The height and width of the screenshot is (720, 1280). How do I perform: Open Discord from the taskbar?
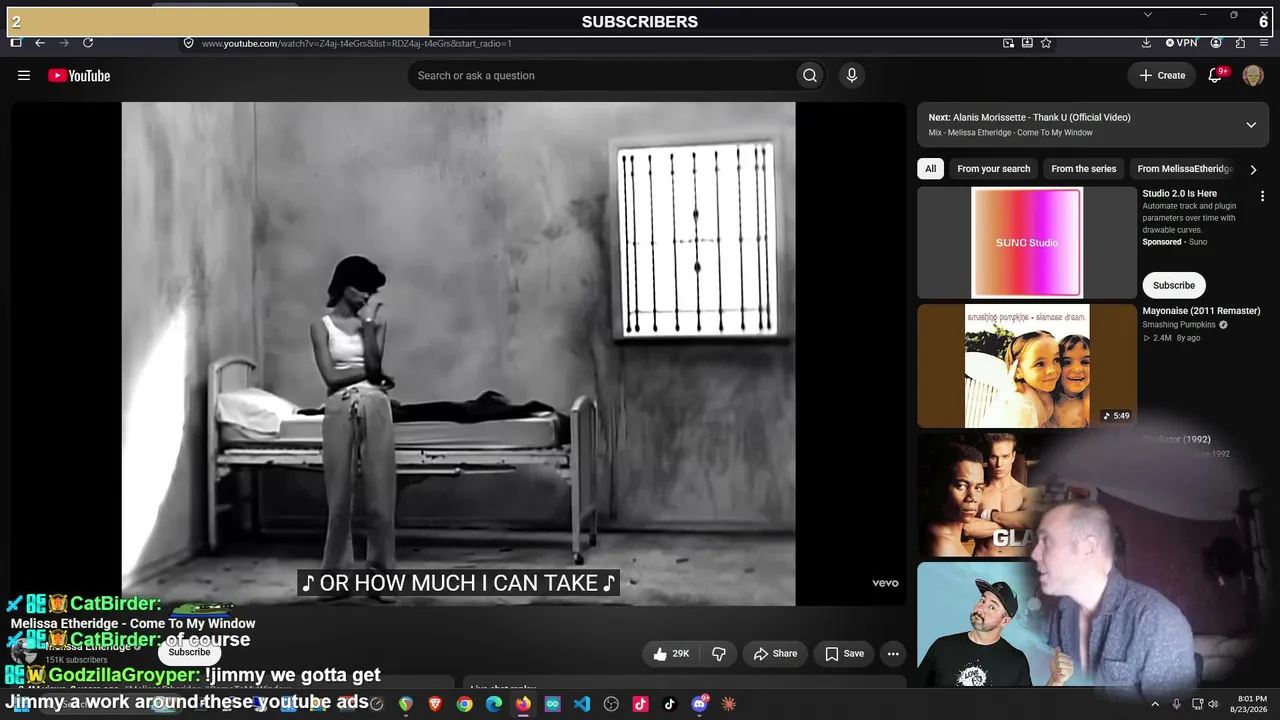click(x=699, y=704)
